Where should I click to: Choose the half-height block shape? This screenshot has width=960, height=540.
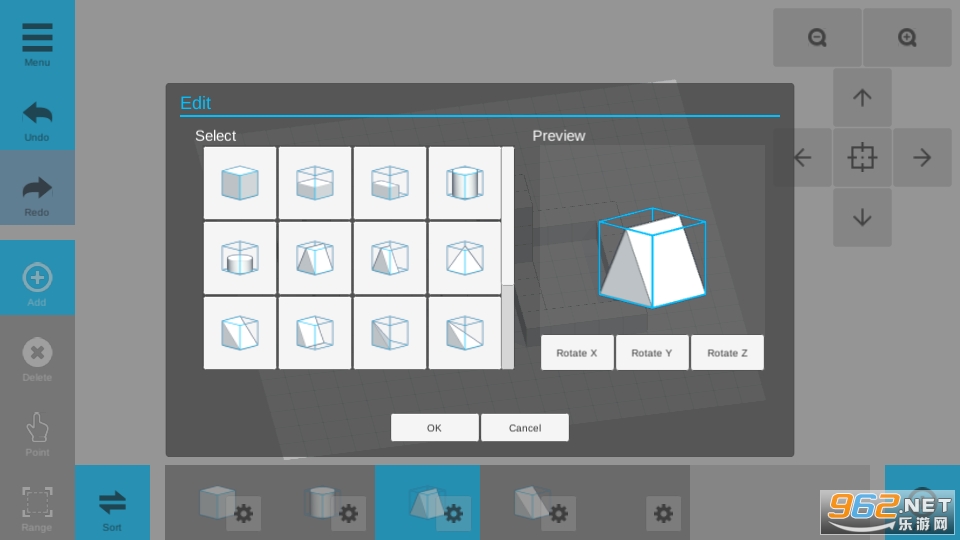point(315,183)
